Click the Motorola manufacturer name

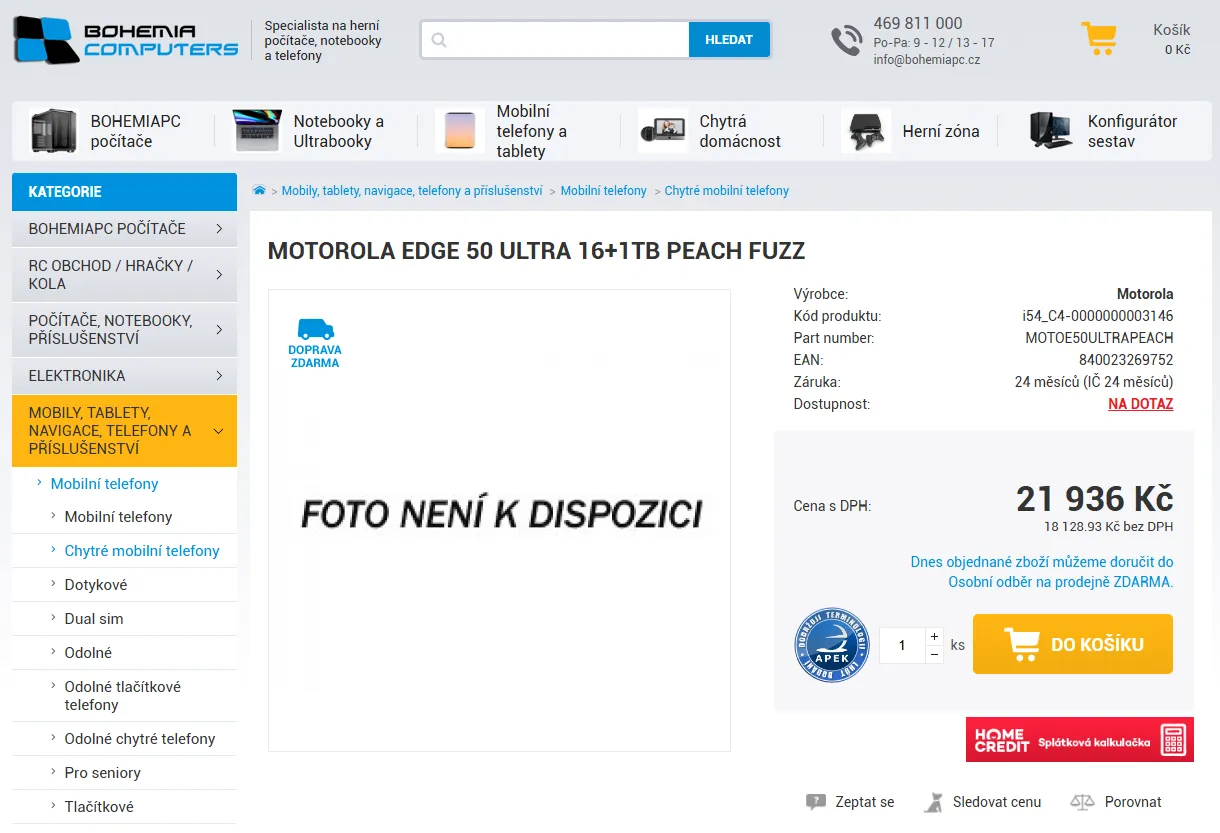click(1145, 294)
